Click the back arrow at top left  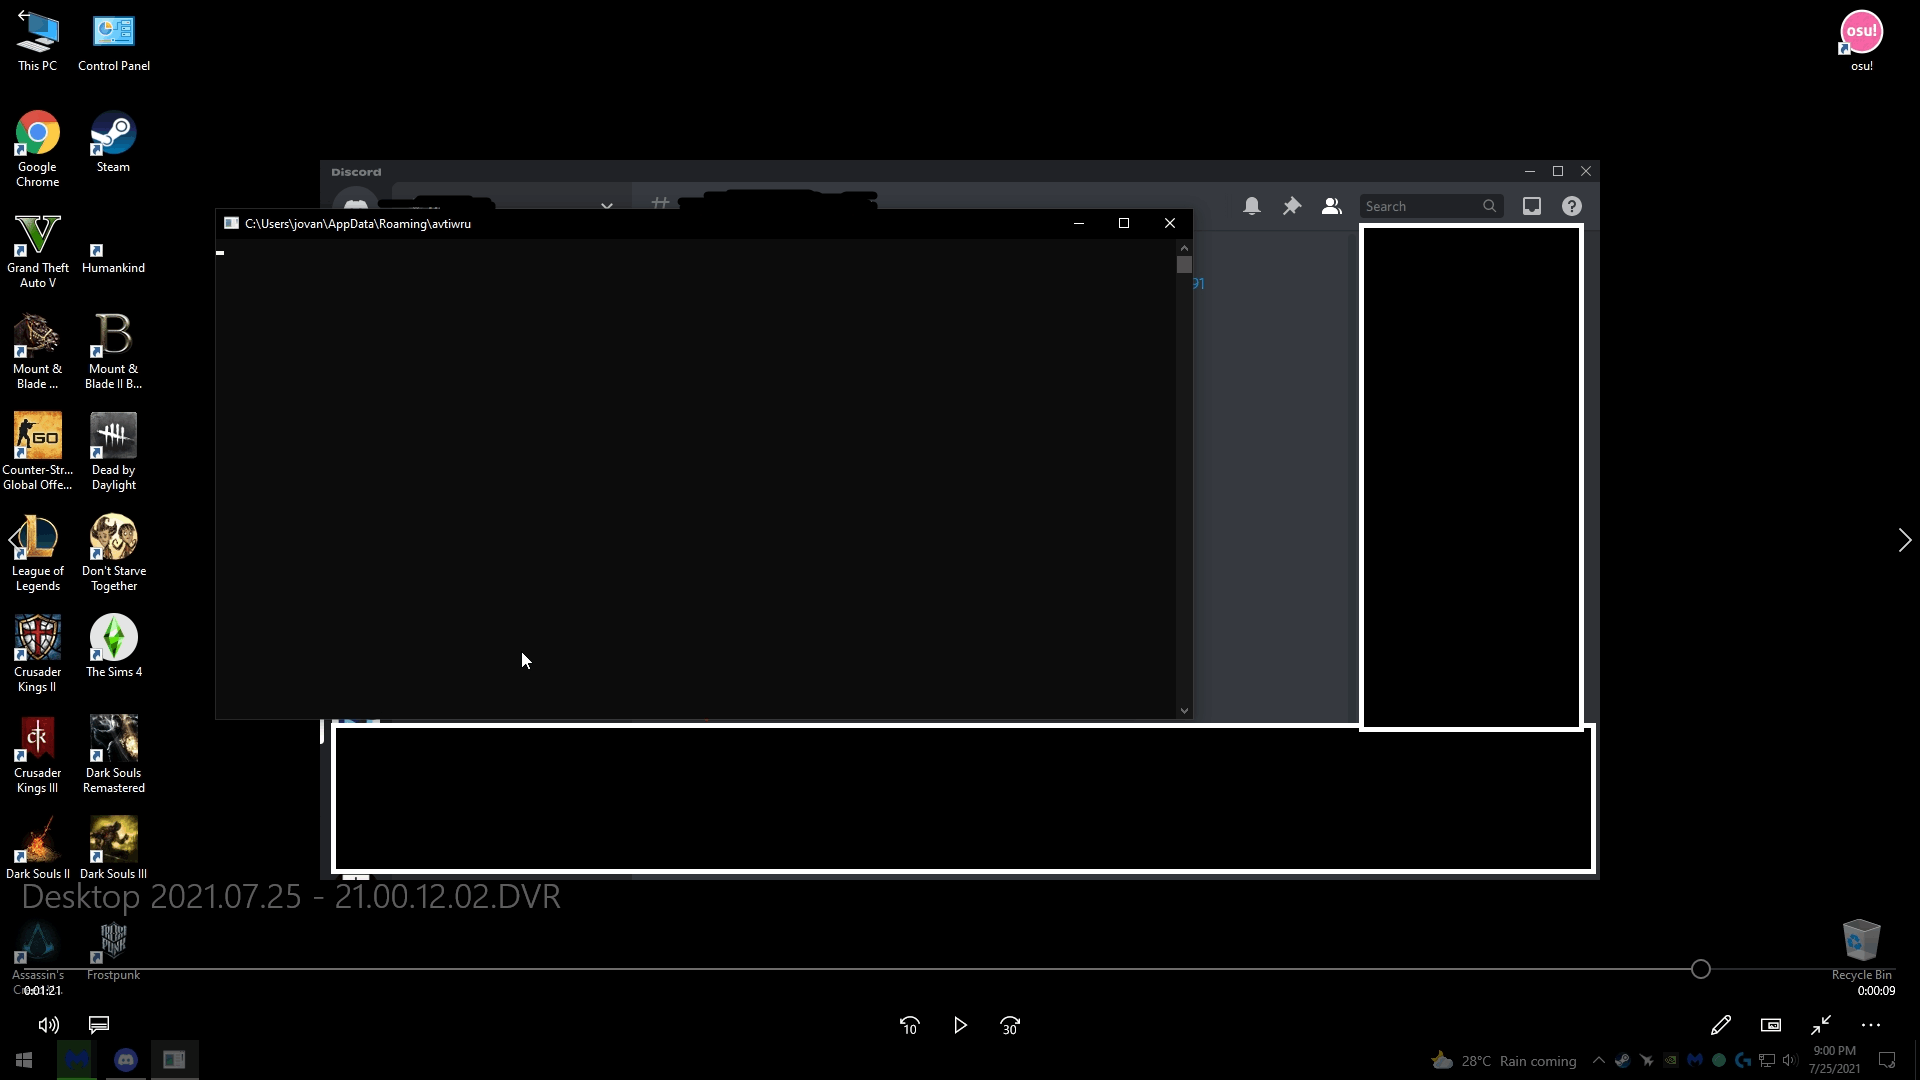[23, 15]
